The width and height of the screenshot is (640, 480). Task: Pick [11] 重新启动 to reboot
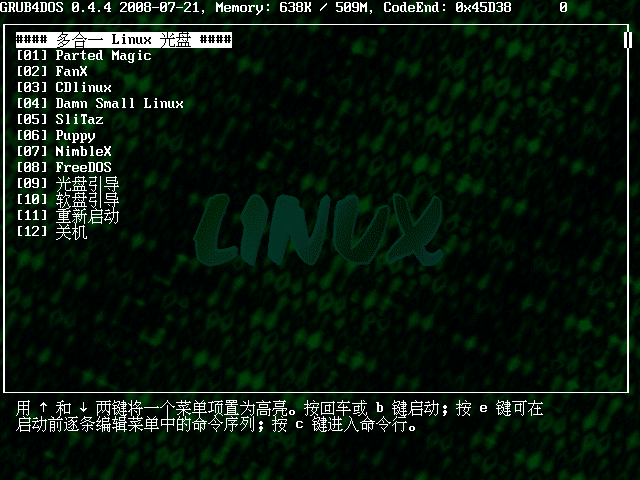[68, 216]
